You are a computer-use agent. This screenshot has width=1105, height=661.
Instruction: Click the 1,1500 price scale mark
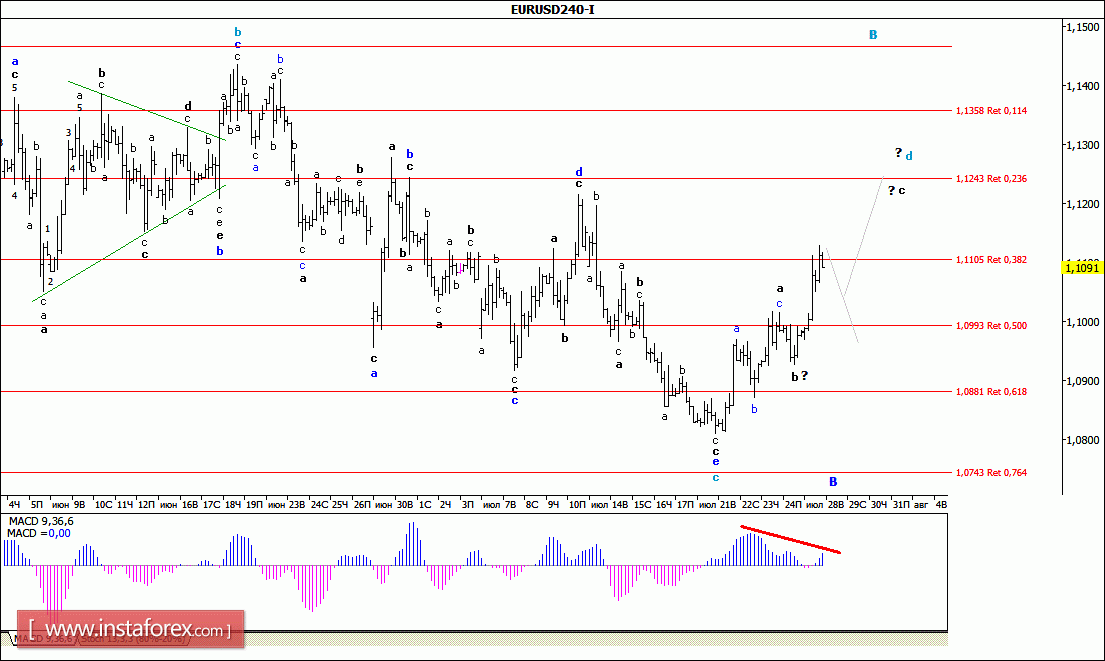pyautogui.click(x=1083, y=27)
